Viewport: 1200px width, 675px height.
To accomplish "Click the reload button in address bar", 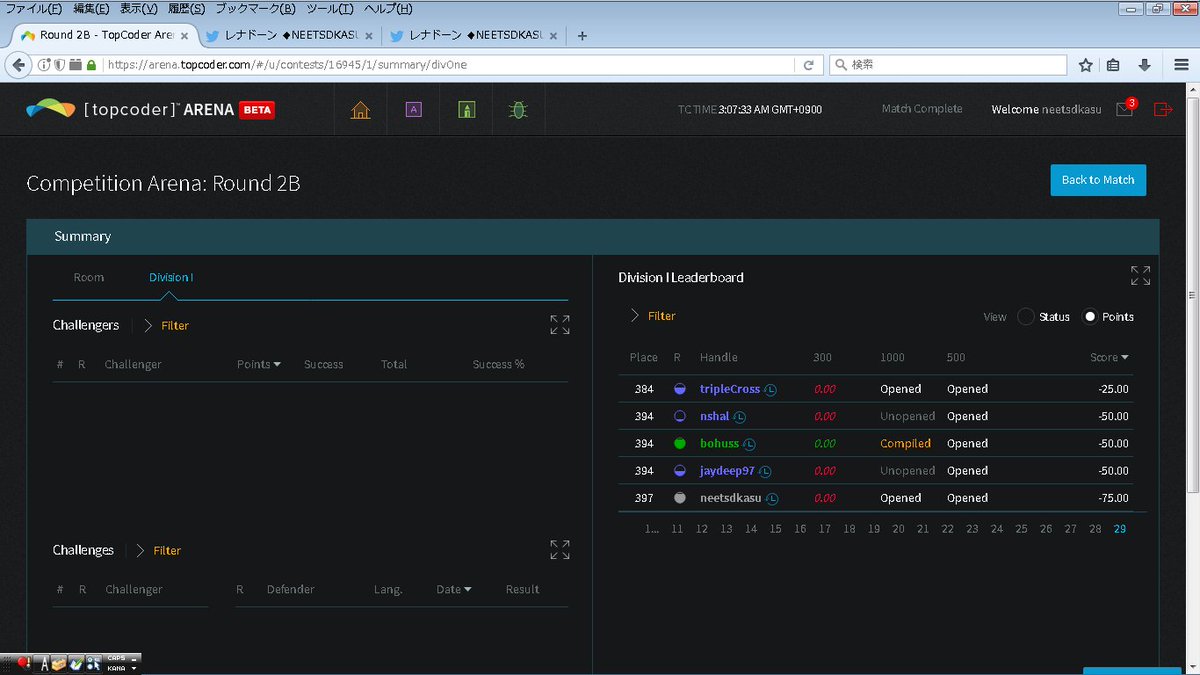I will click(x=808, y=65).
